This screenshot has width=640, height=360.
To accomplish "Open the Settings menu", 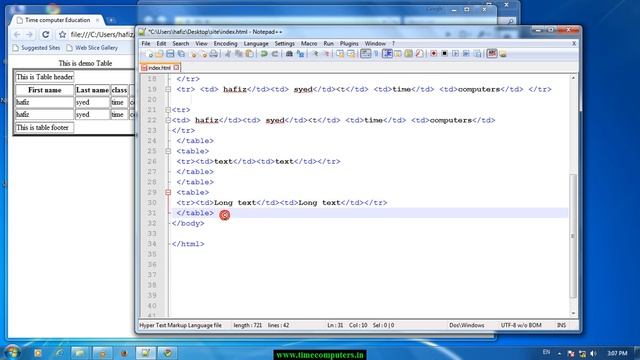I will pyautogui.click(x=284, y=43).
